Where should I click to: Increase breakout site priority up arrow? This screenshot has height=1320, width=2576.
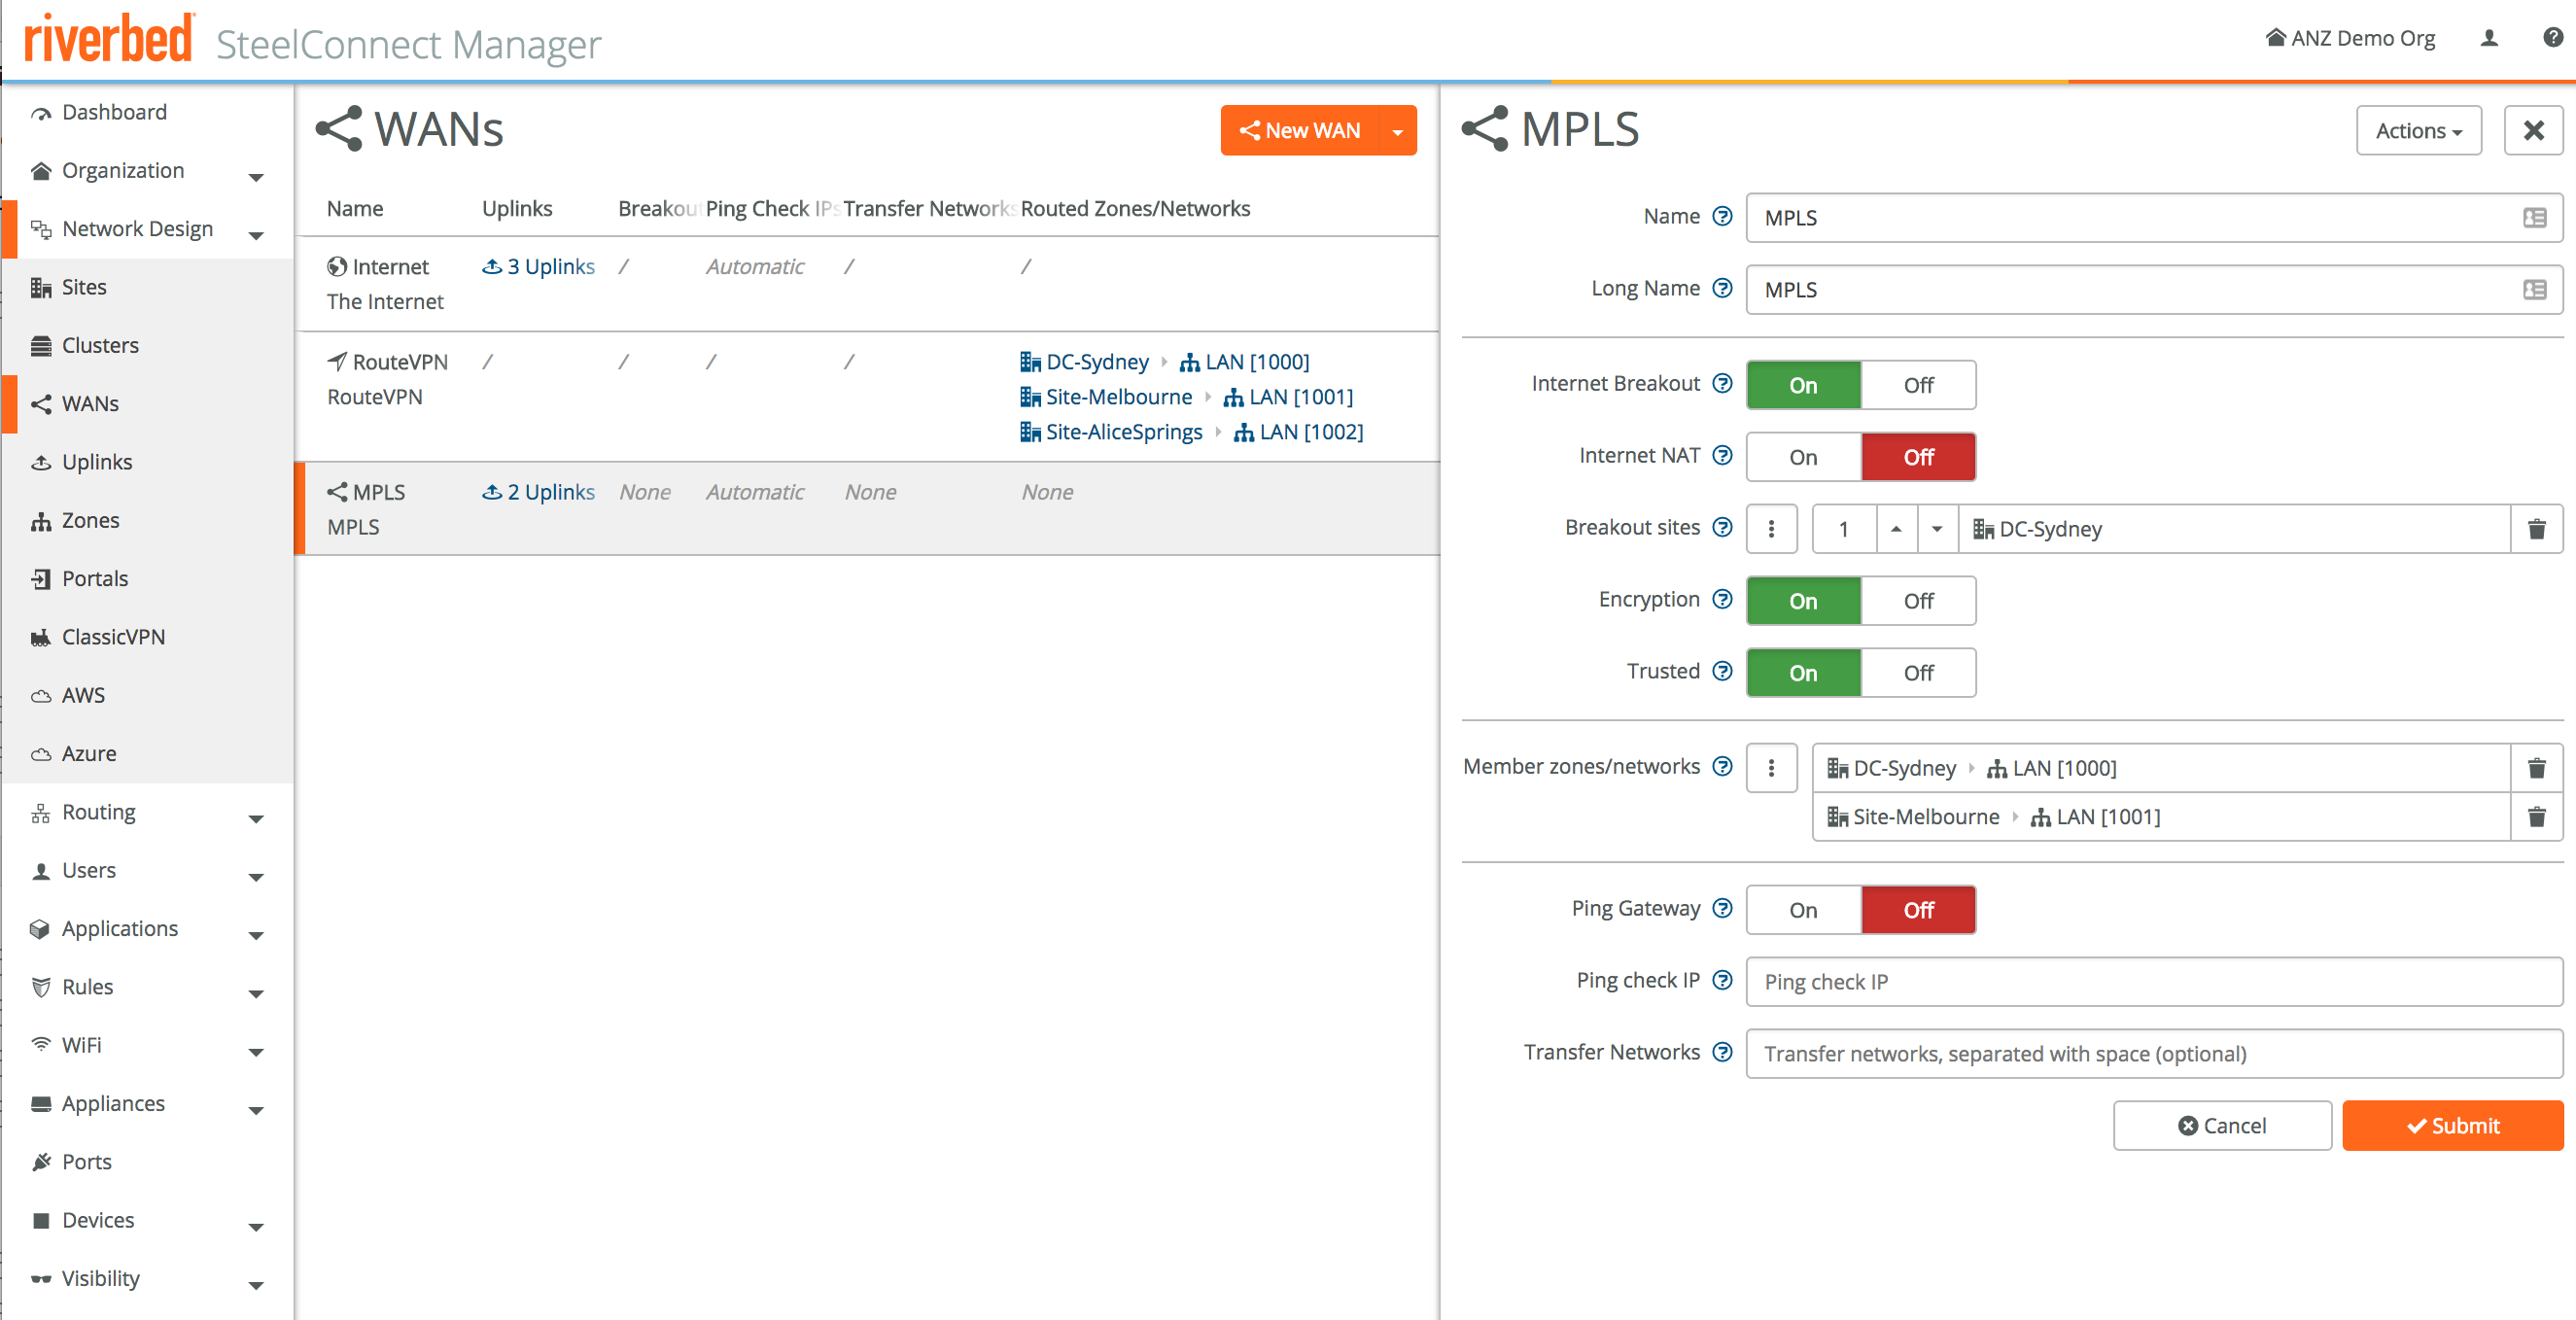[x=1895, y=529]
